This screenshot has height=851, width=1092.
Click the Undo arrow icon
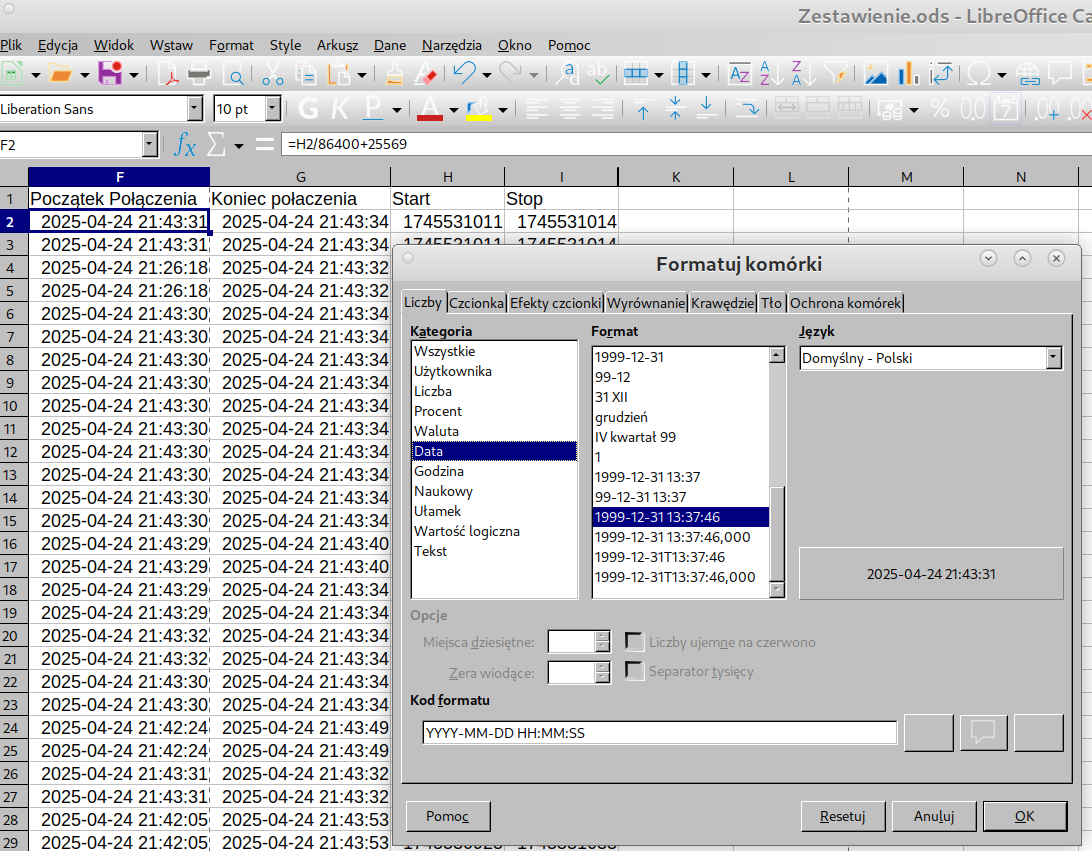coord(463,73)
